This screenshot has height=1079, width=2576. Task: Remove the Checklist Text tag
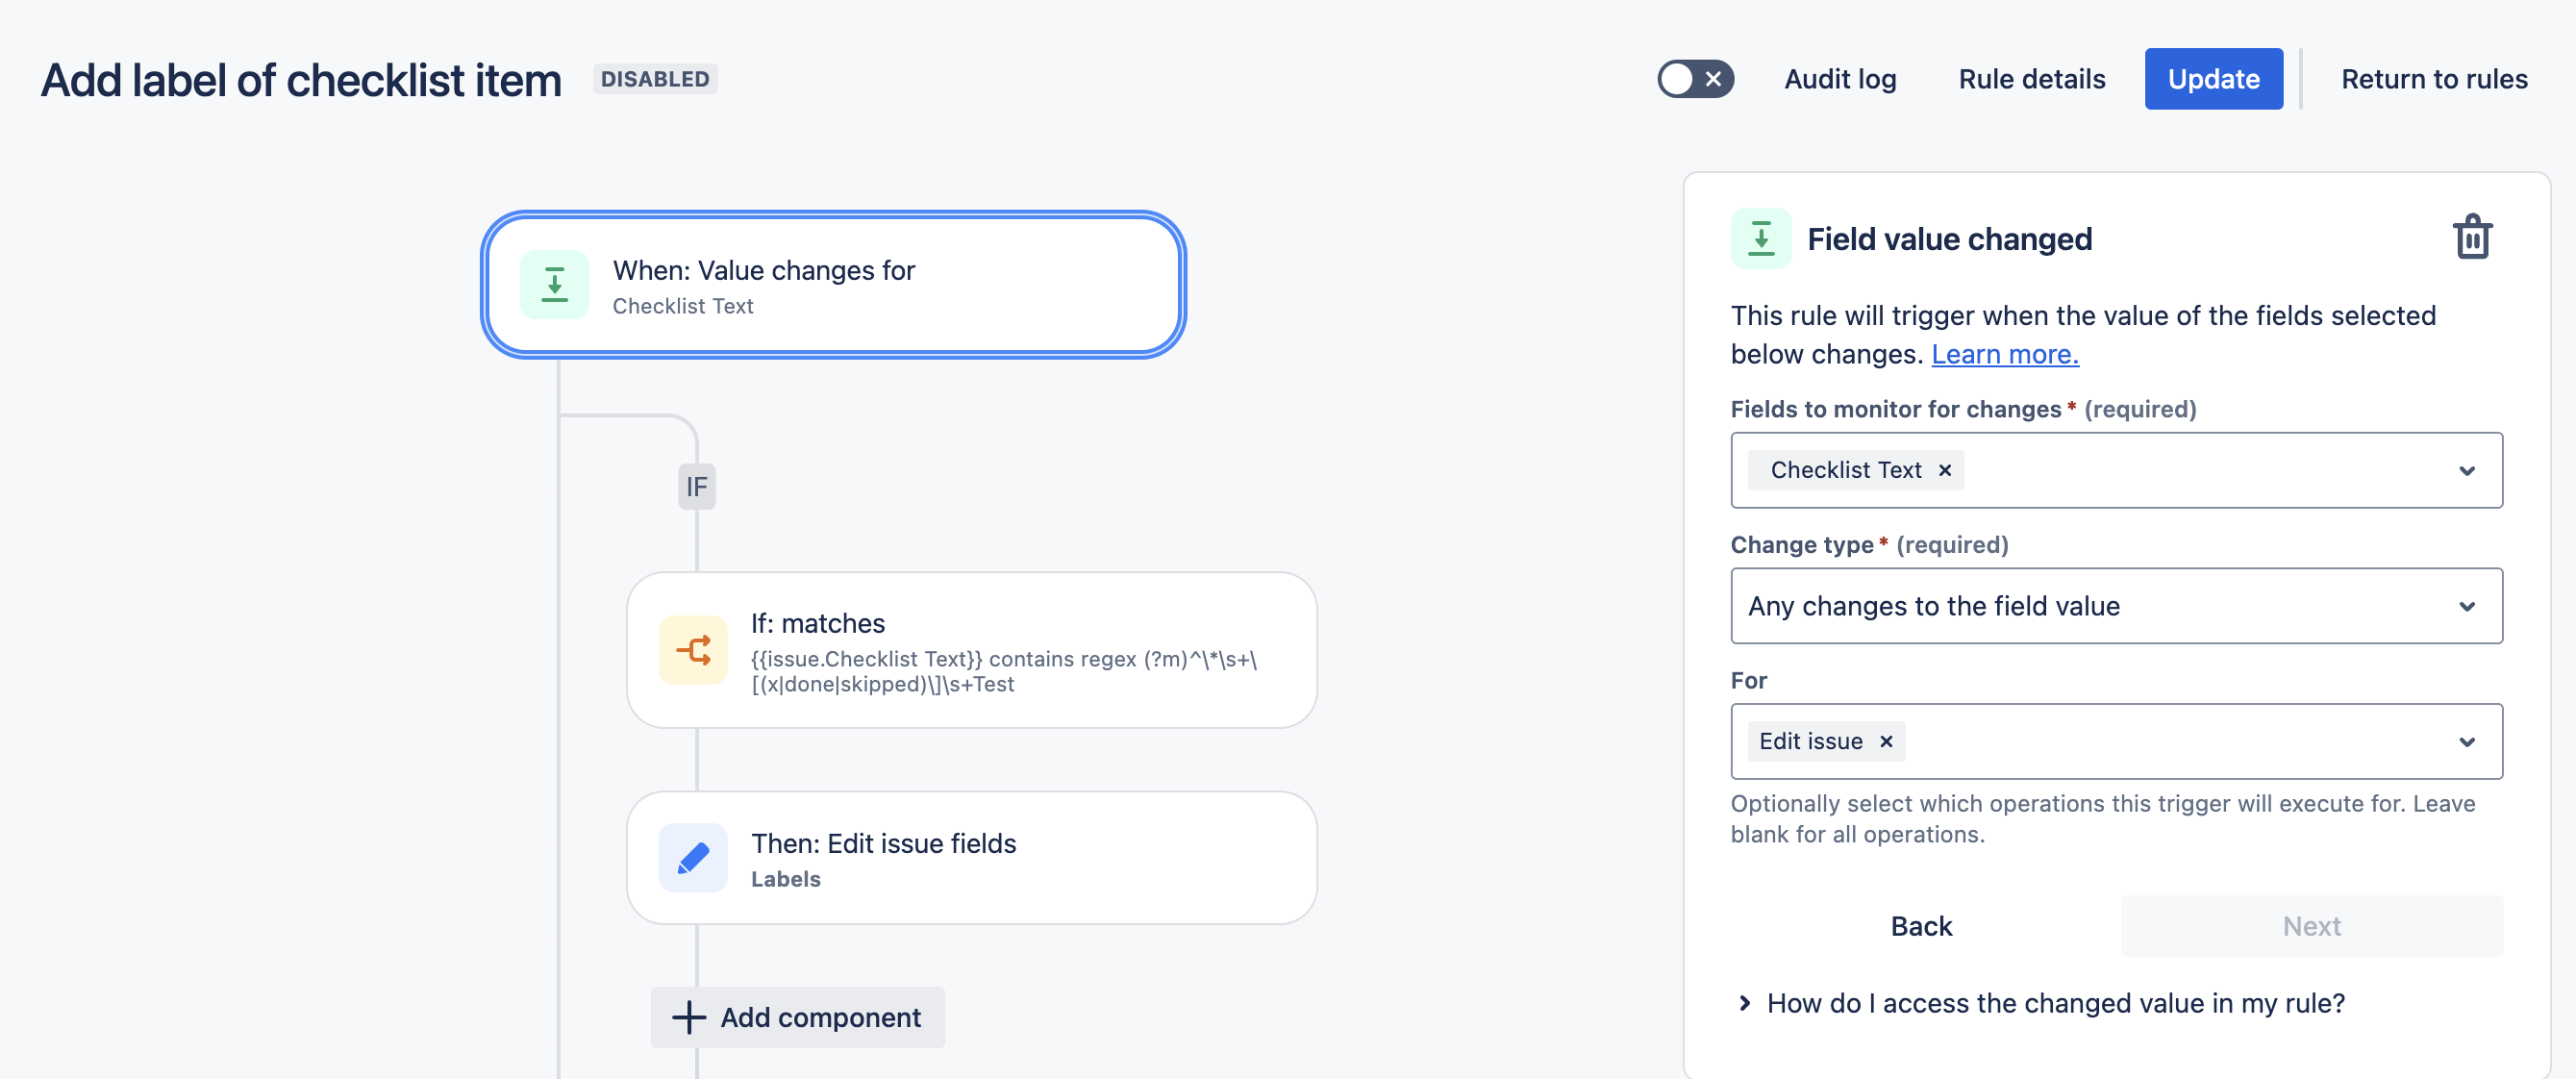pyautogui.click(x=1944, y=470)
